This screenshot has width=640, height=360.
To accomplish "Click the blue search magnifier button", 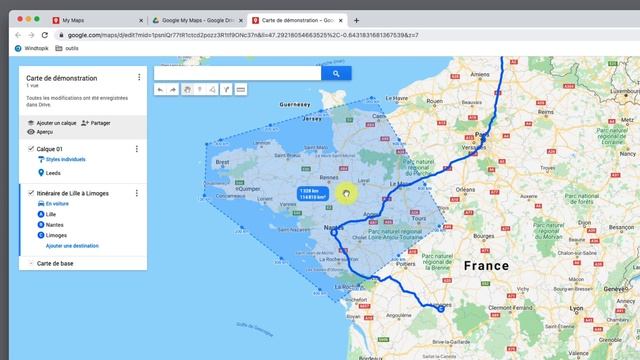I will coord(336,73).
